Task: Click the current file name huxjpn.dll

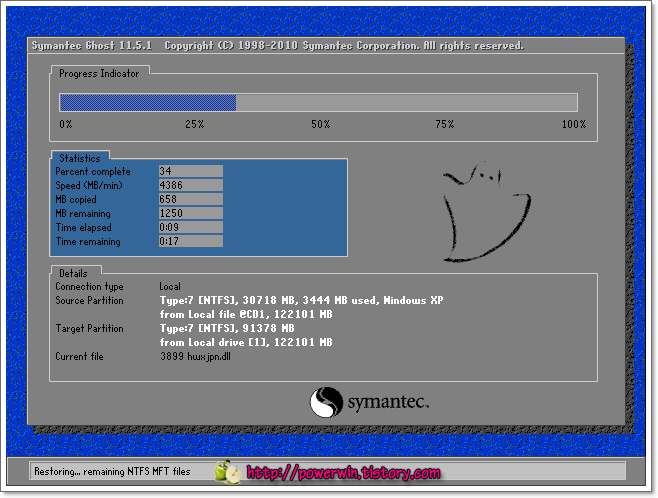Action: coord(209,357)
